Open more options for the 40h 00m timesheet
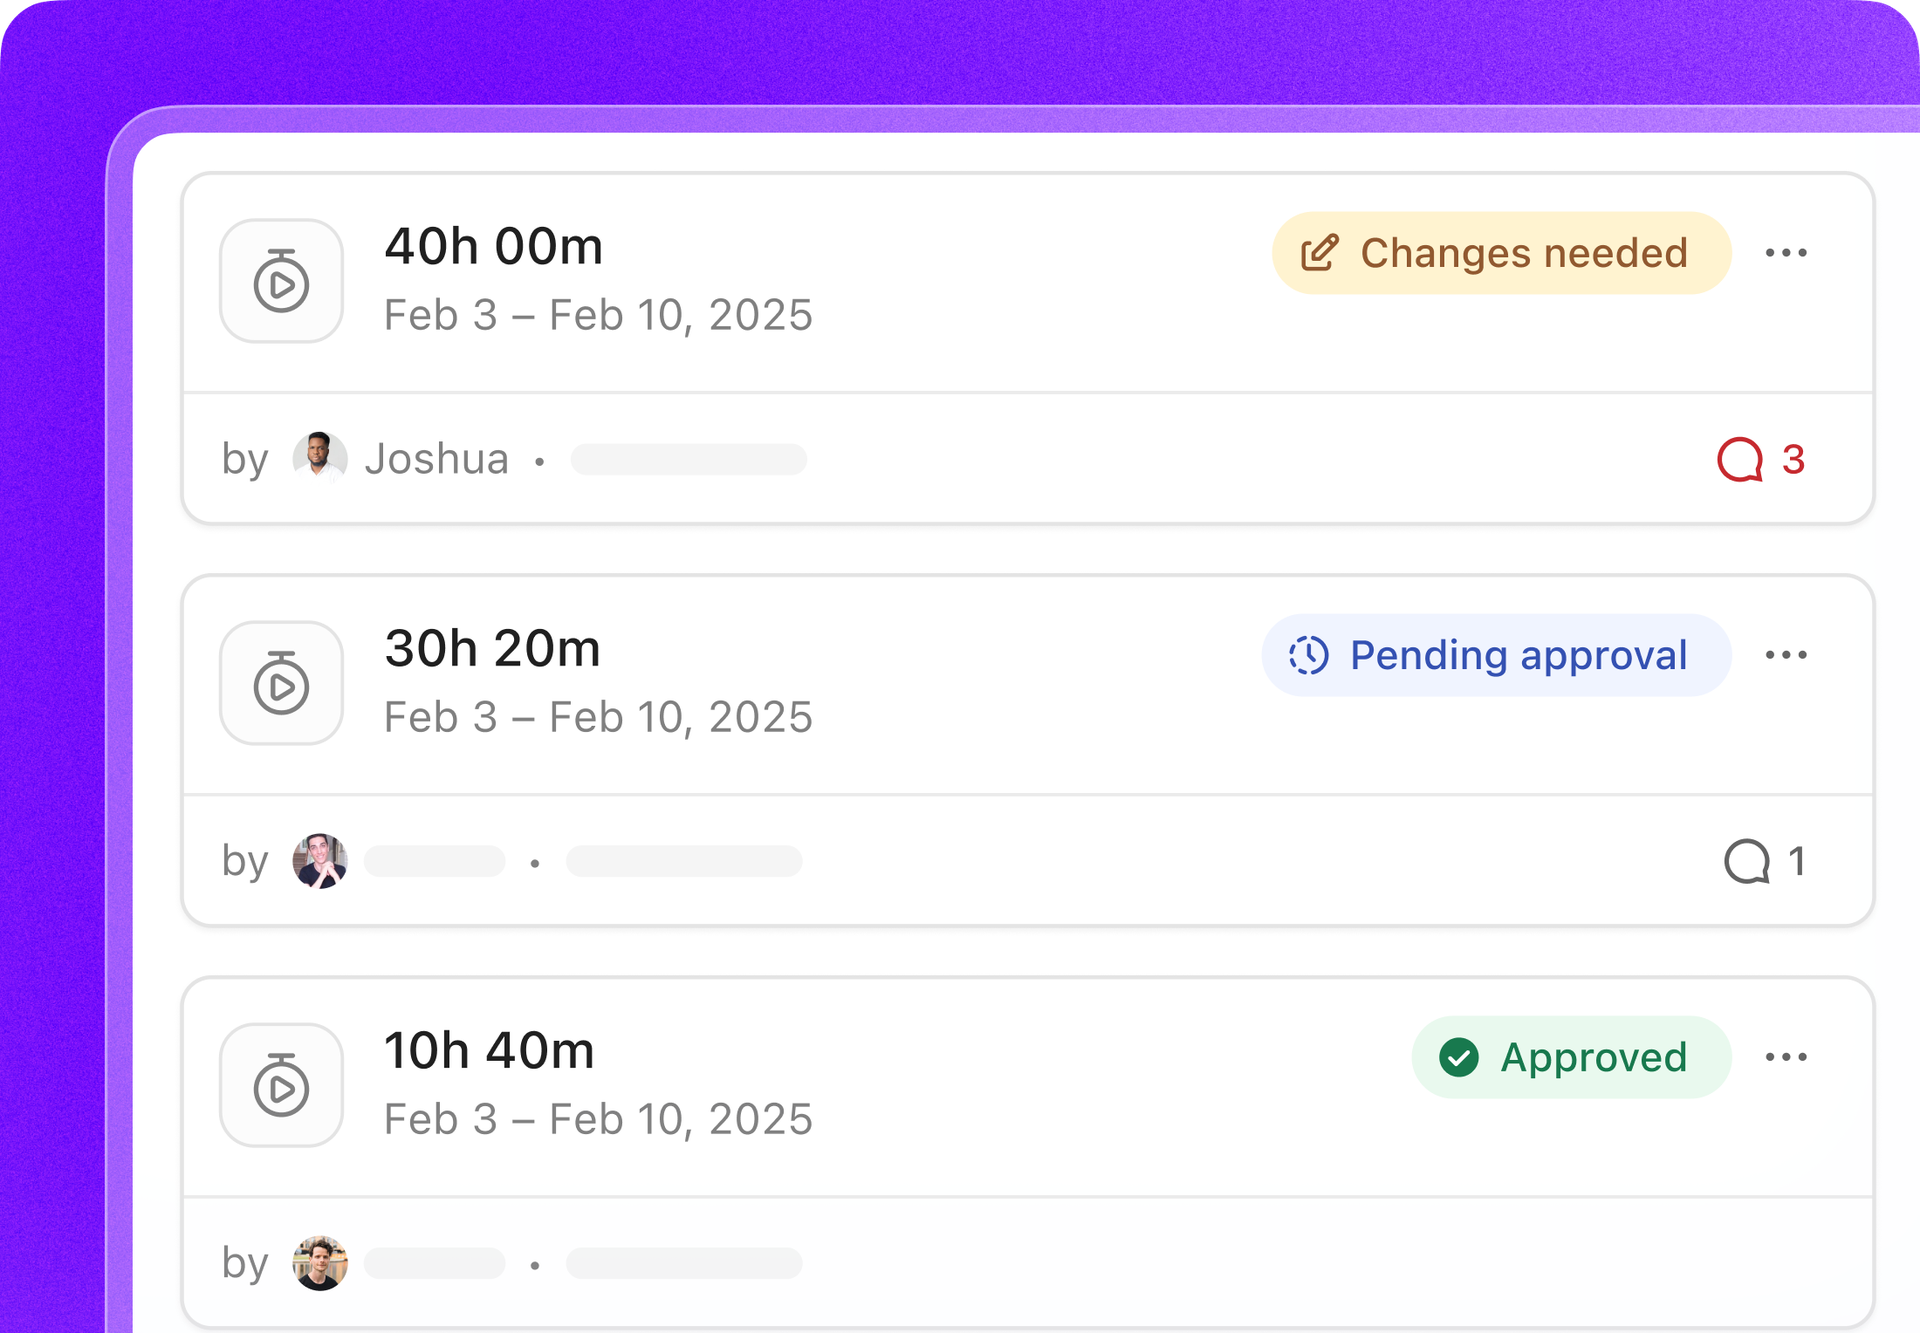Viewport: 1920px width, 1333px height. pyautogui.click(x=1786, y=253)
